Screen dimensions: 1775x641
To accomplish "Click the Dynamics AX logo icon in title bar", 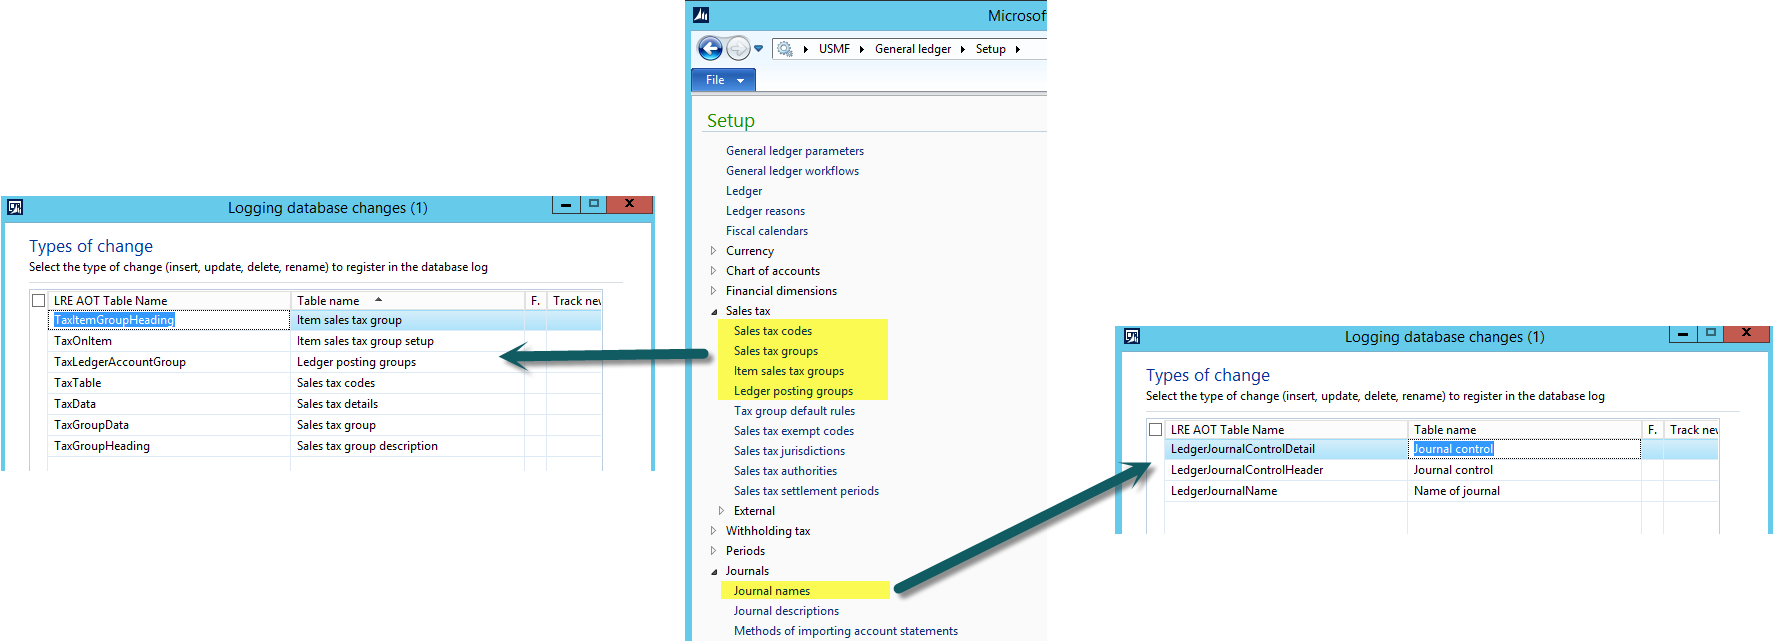I will tap(701, 15).
